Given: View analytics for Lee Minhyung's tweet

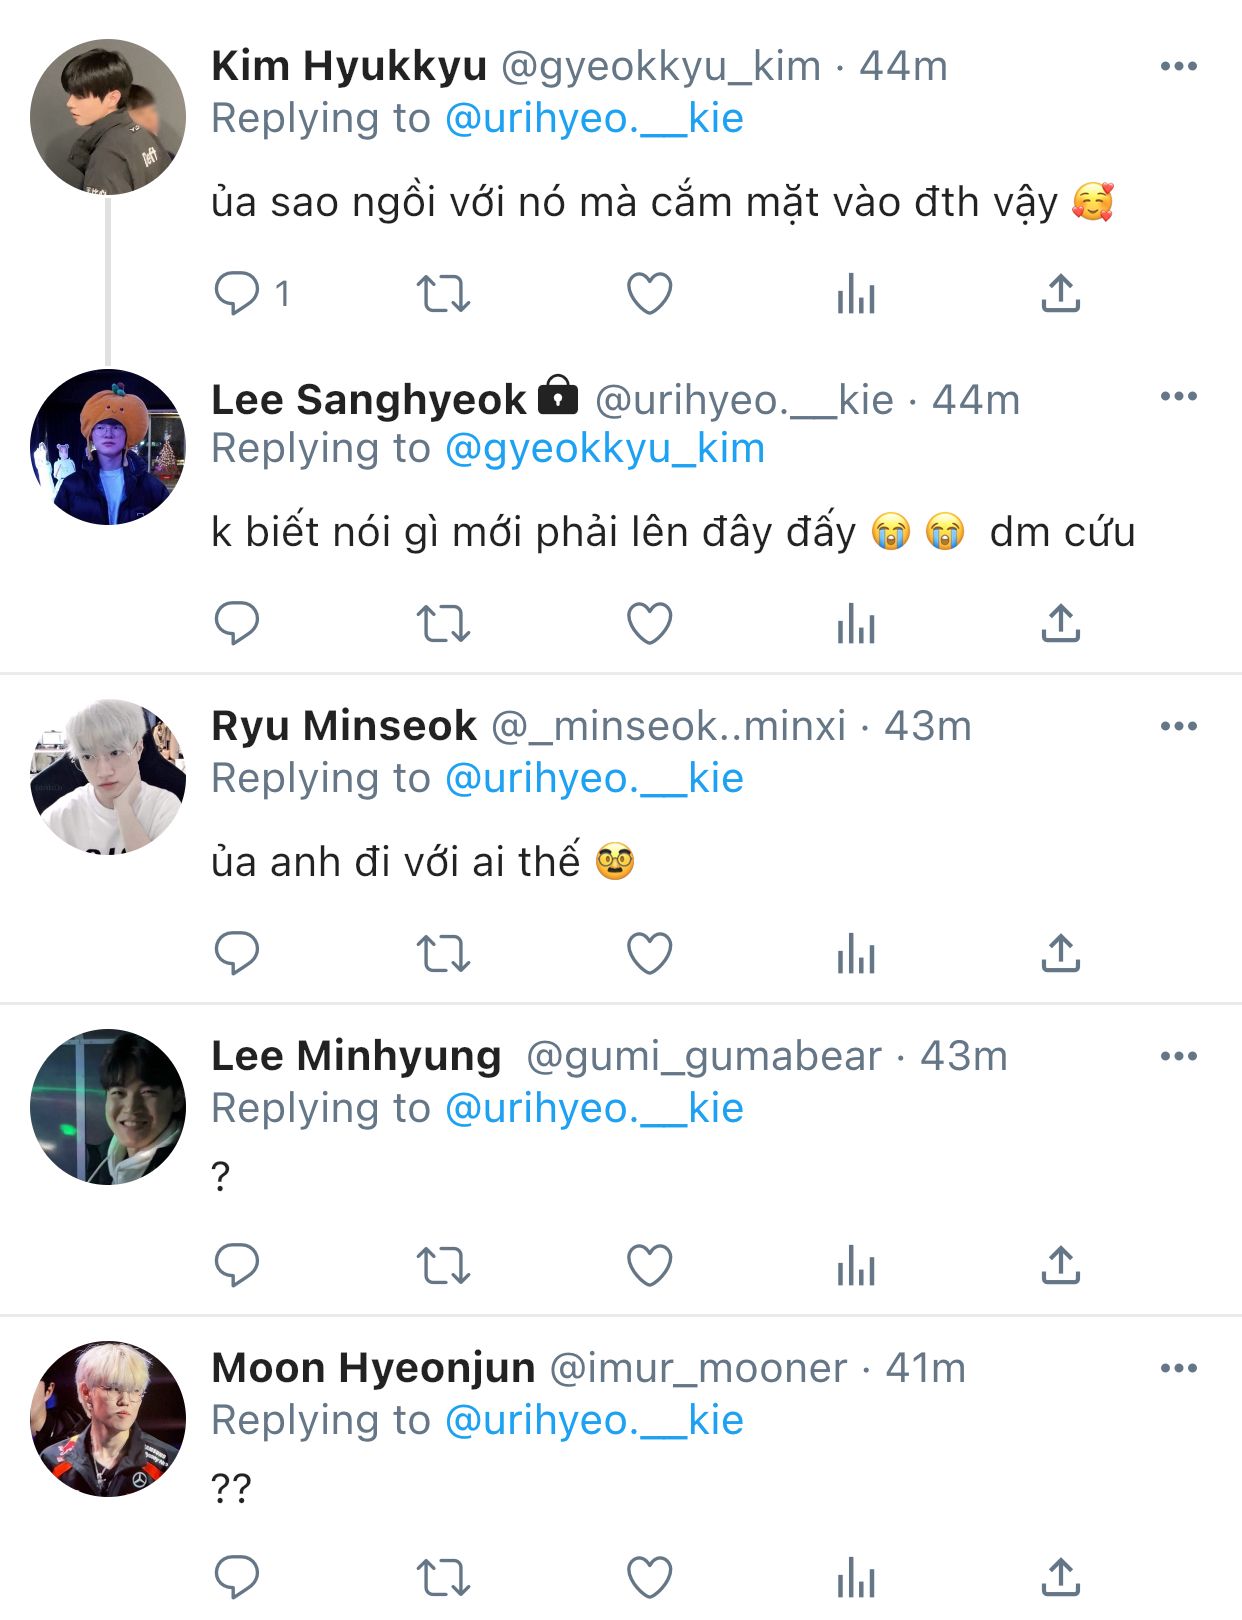Looking at the screenshot, I should point(856,1266).
